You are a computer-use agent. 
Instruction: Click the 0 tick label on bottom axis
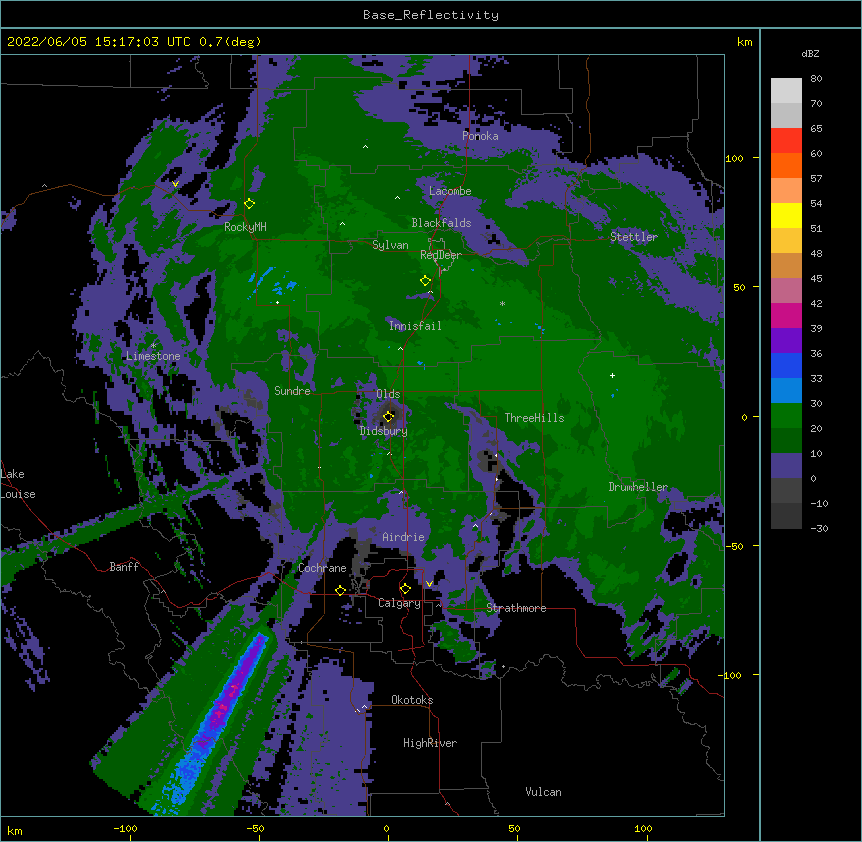click(x=386, y=828)
